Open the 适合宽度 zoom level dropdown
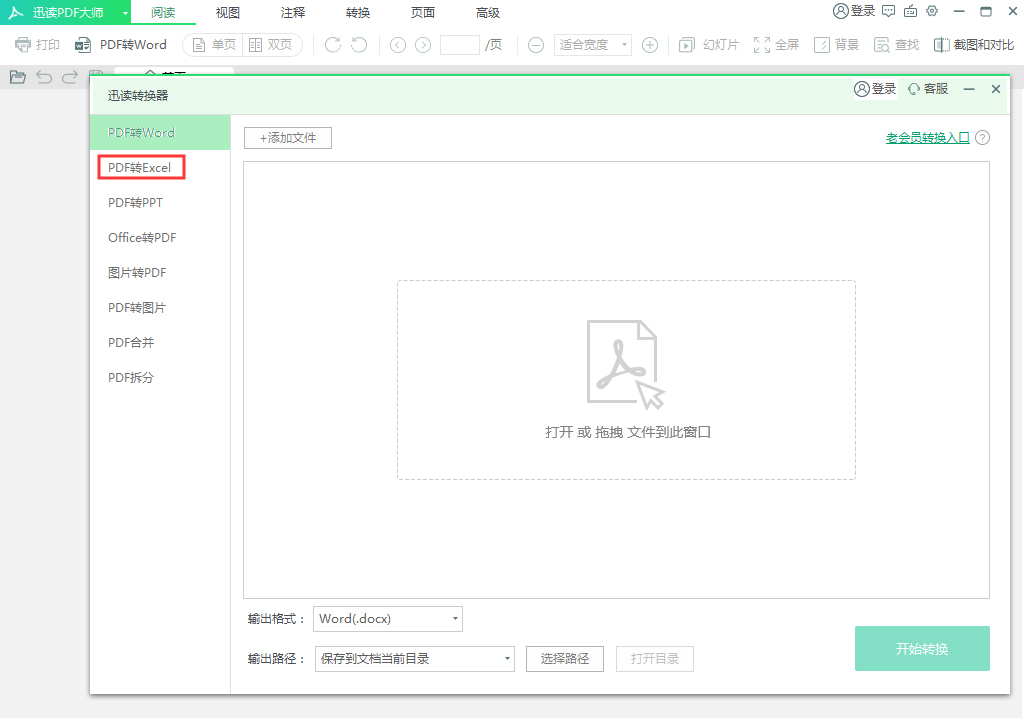1024x720 pixels. (592, 44)
